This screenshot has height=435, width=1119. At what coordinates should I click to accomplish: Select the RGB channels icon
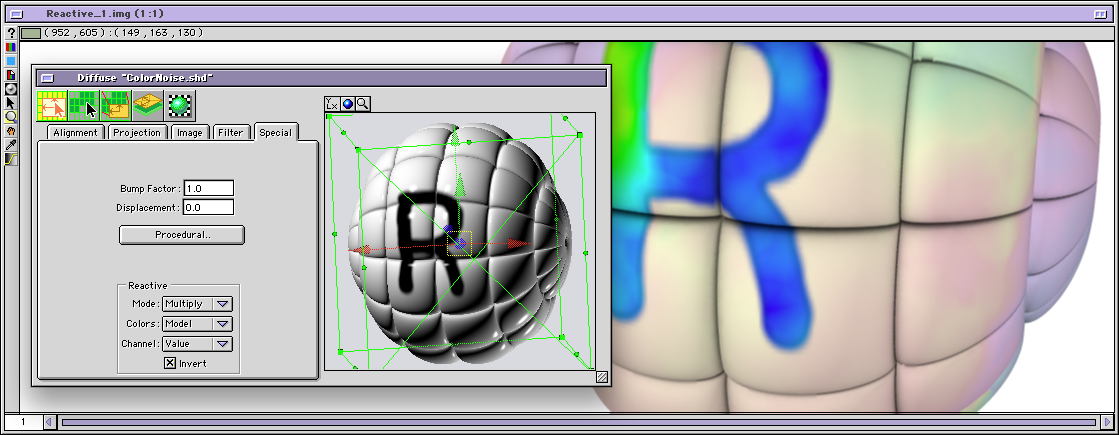(x=11, y=47)
